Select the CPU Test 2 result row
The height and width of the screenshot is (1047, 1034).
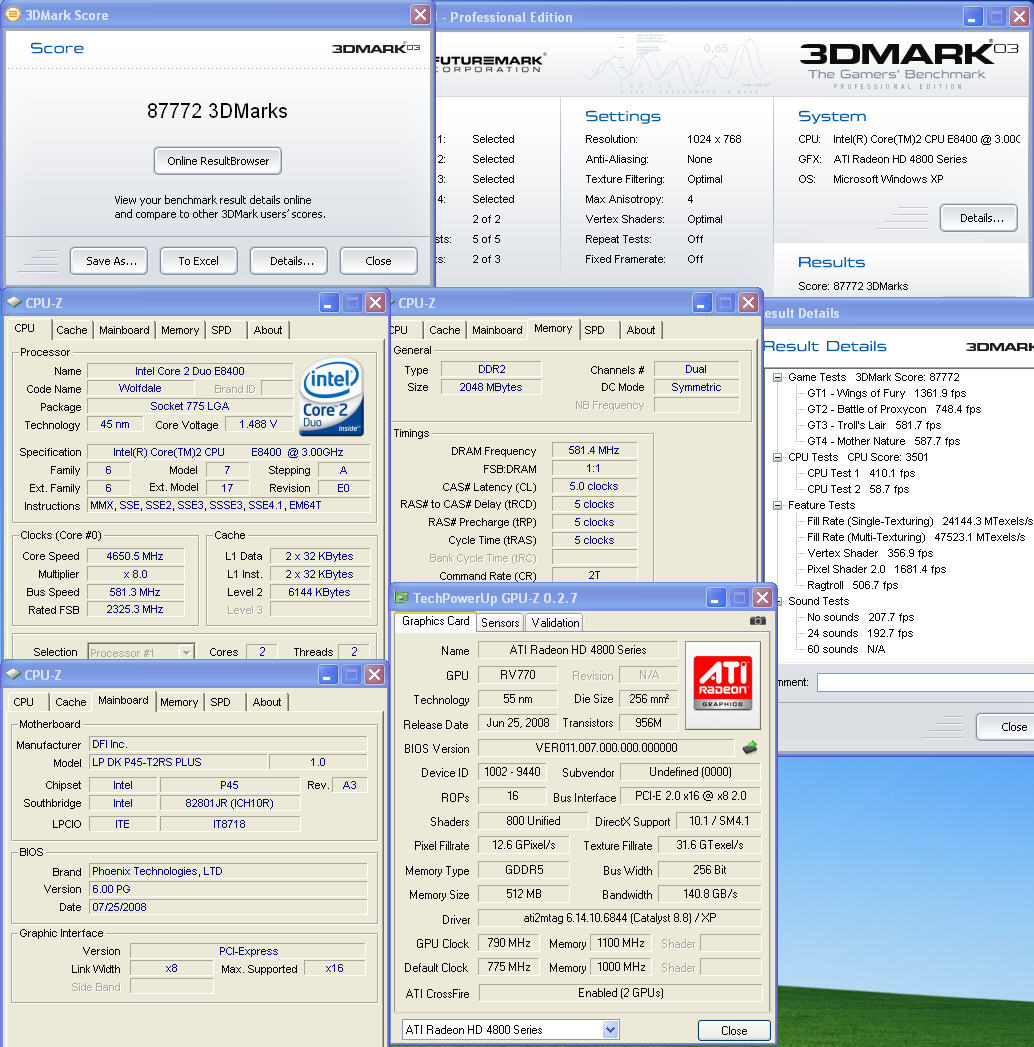coord(858,489)
